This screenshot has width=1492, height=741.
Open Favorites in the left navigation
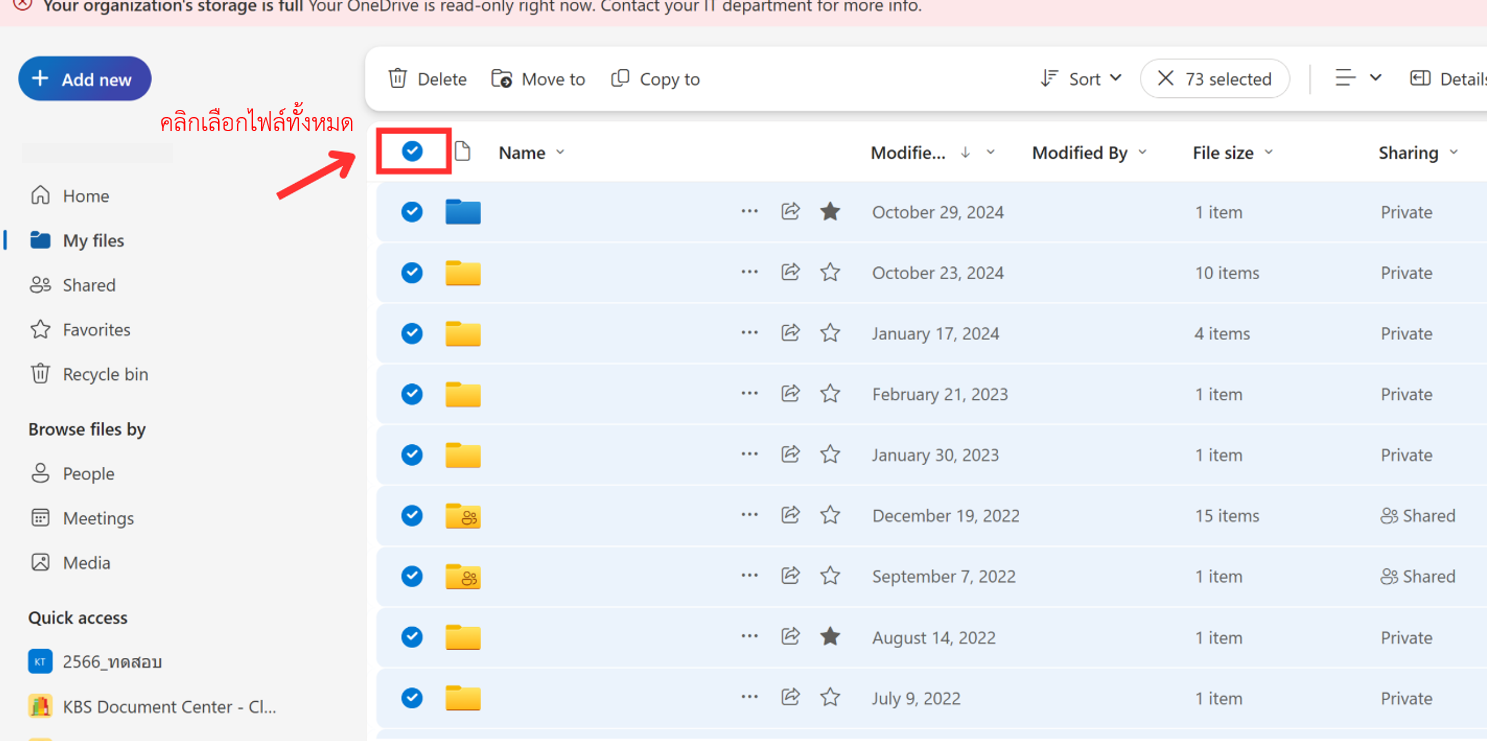coord(96,330)
